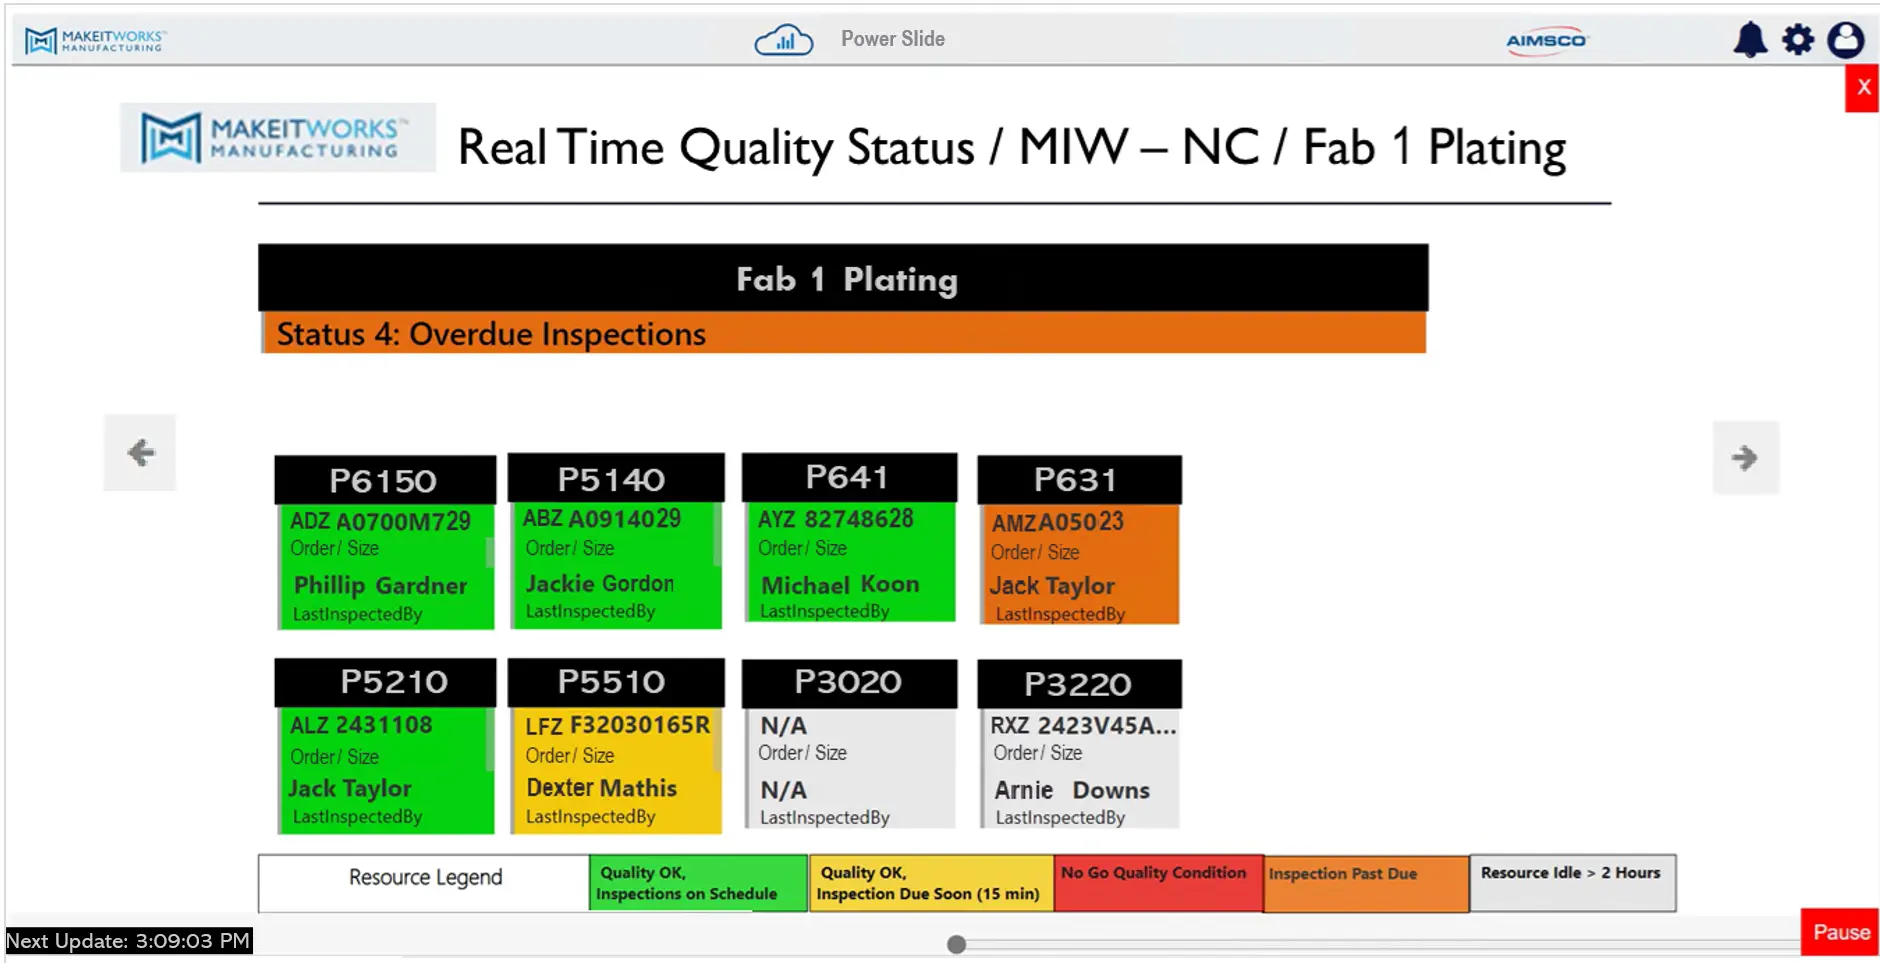Pause the slideshow
The image size is (1880, 963).
click(1840, 932)
